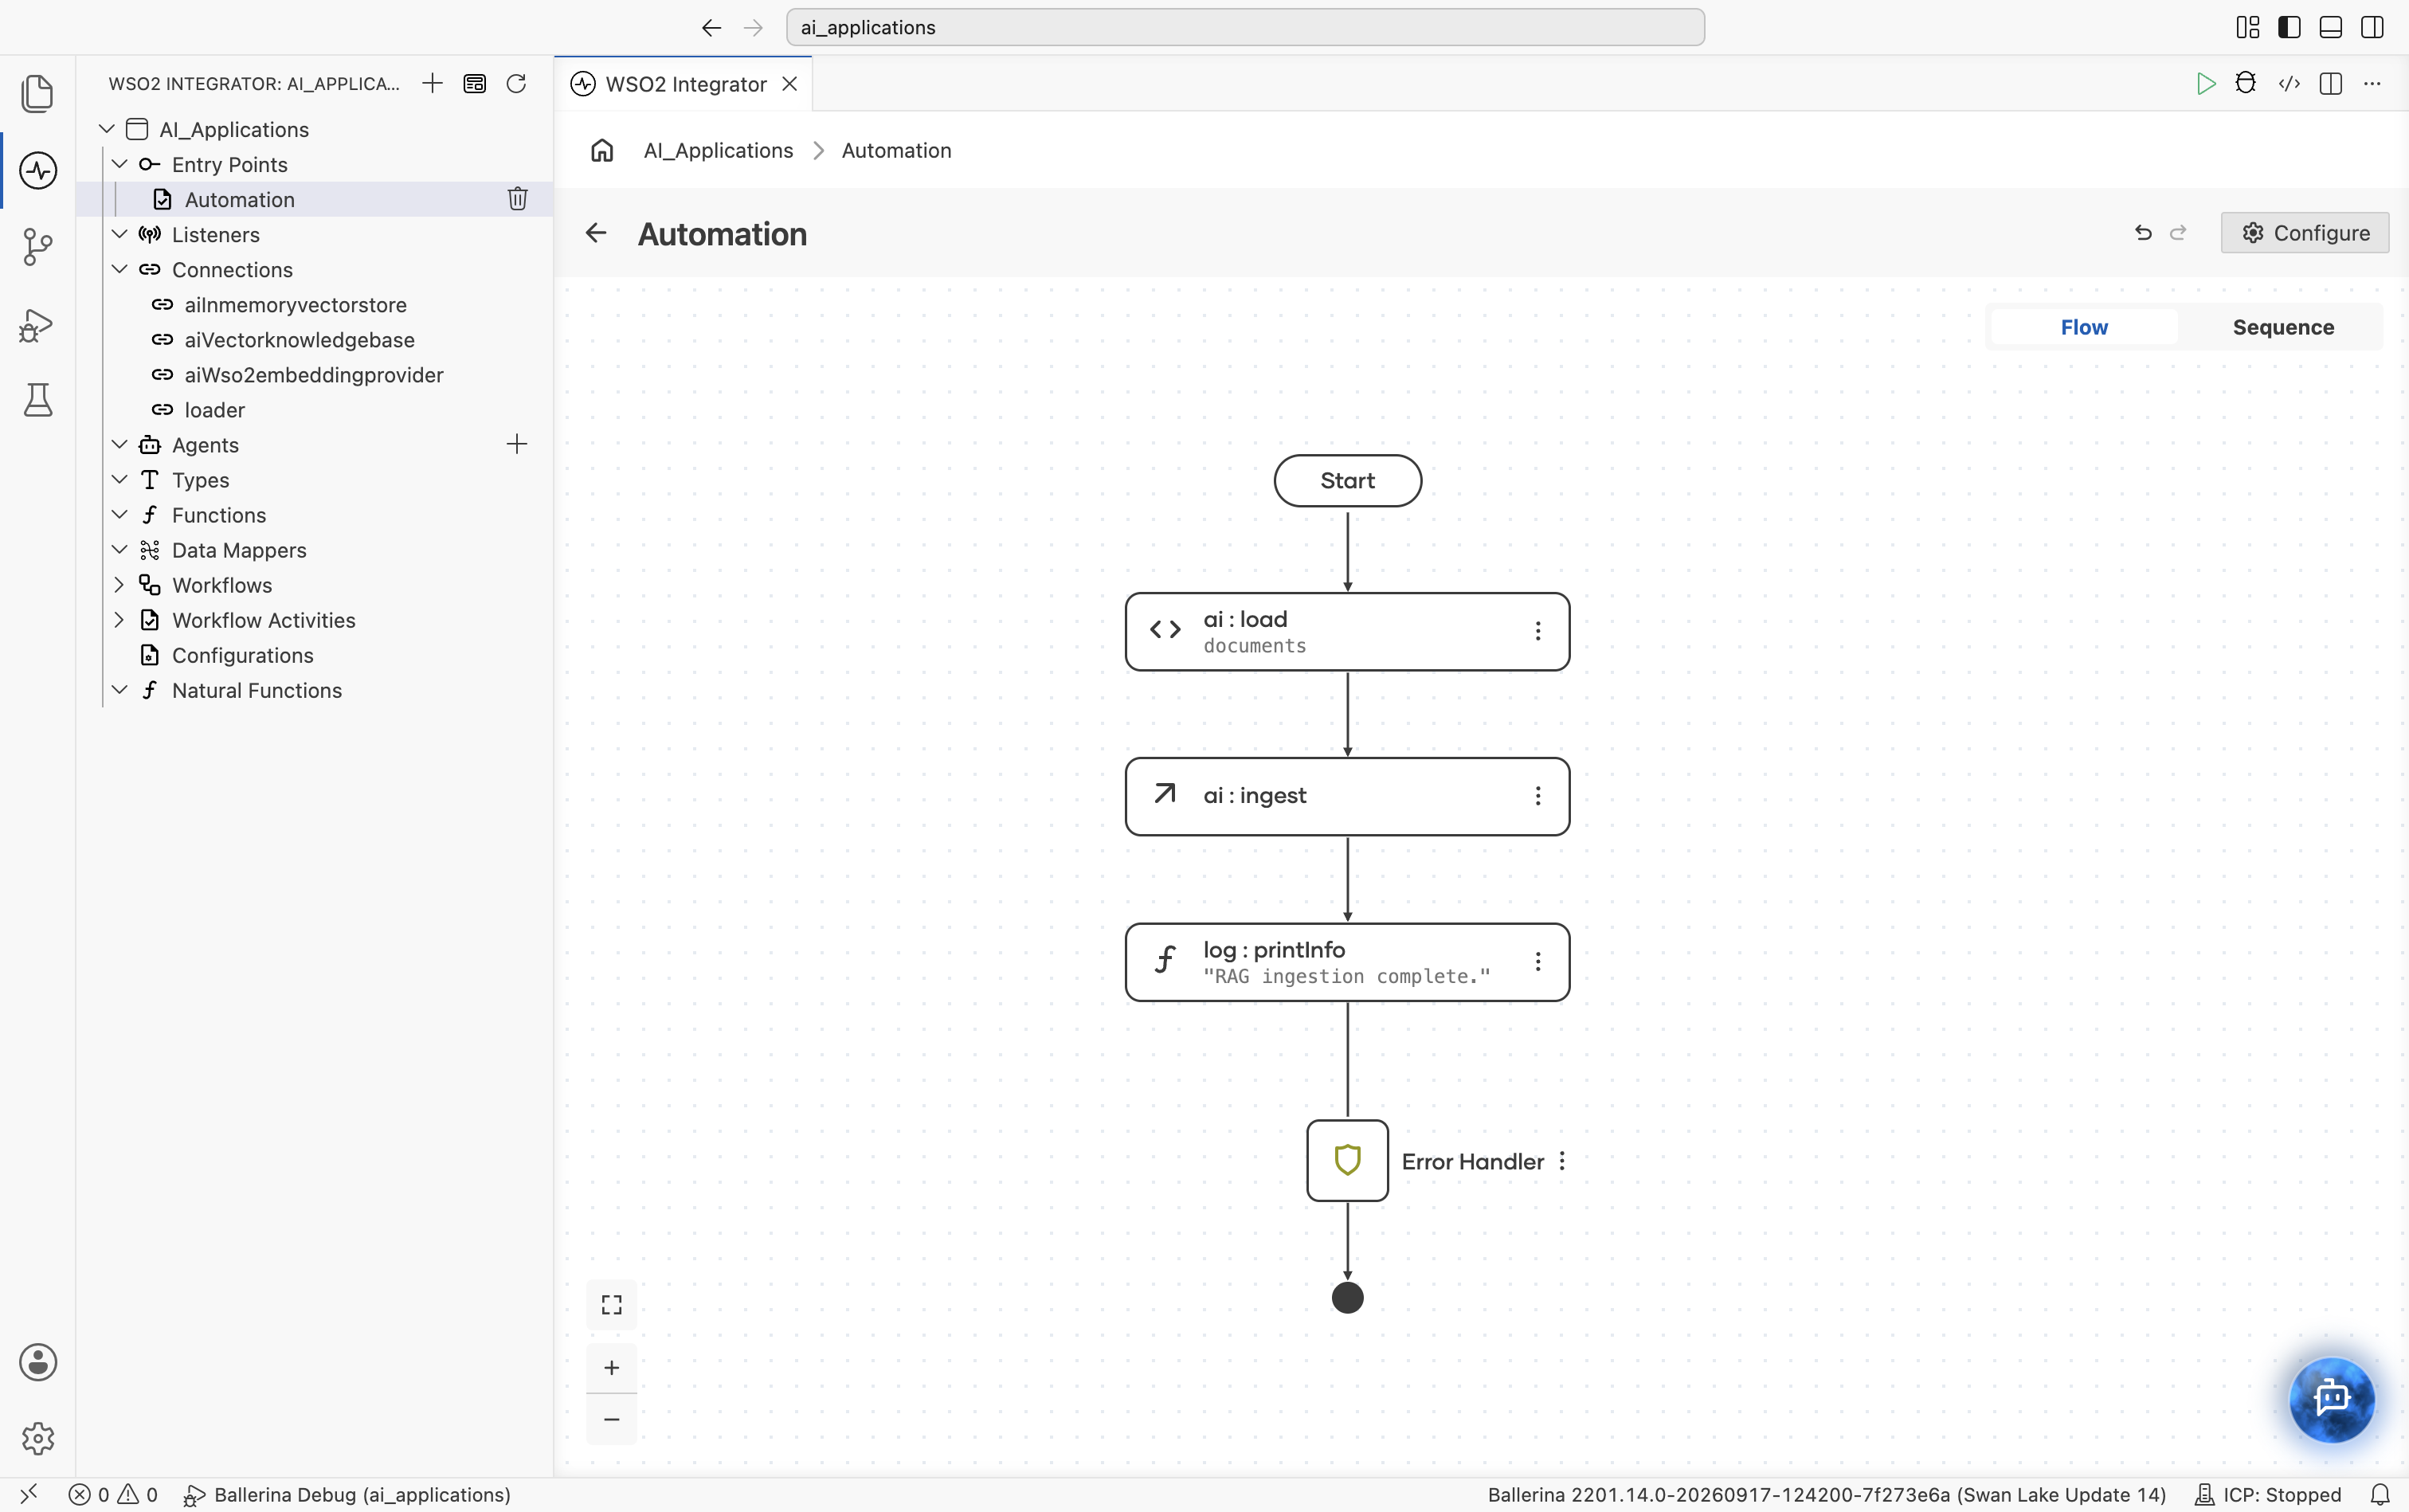Toggle the secondary side bar

(2372, 27)
